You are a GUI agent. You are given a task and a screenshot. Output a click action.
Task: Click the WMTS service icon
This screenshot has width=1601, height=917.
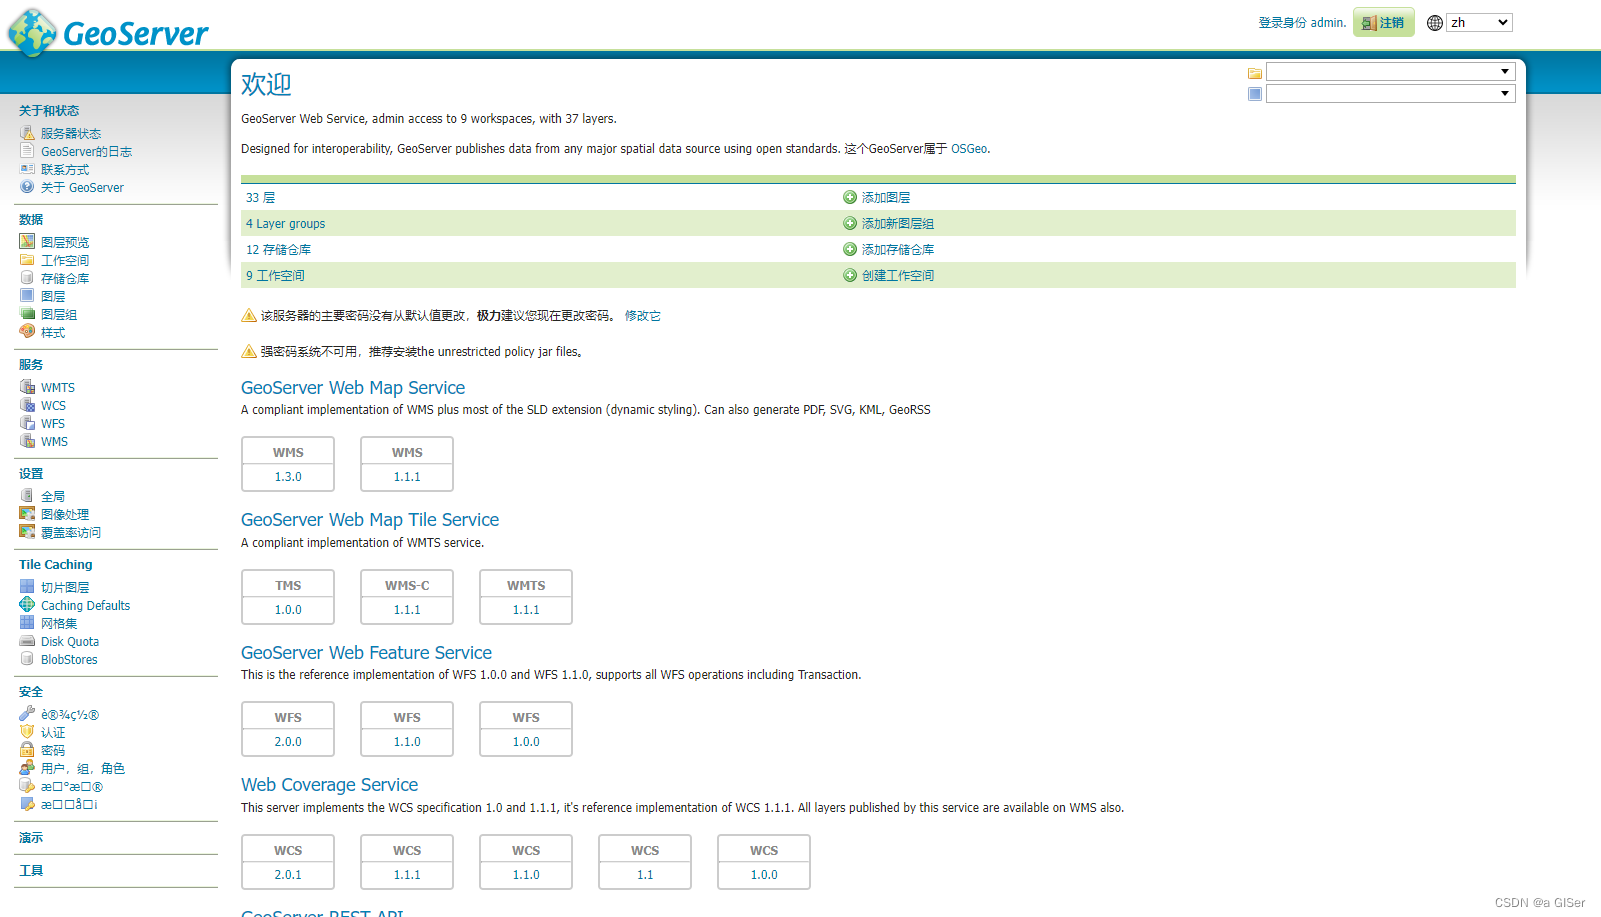[27, 387]
